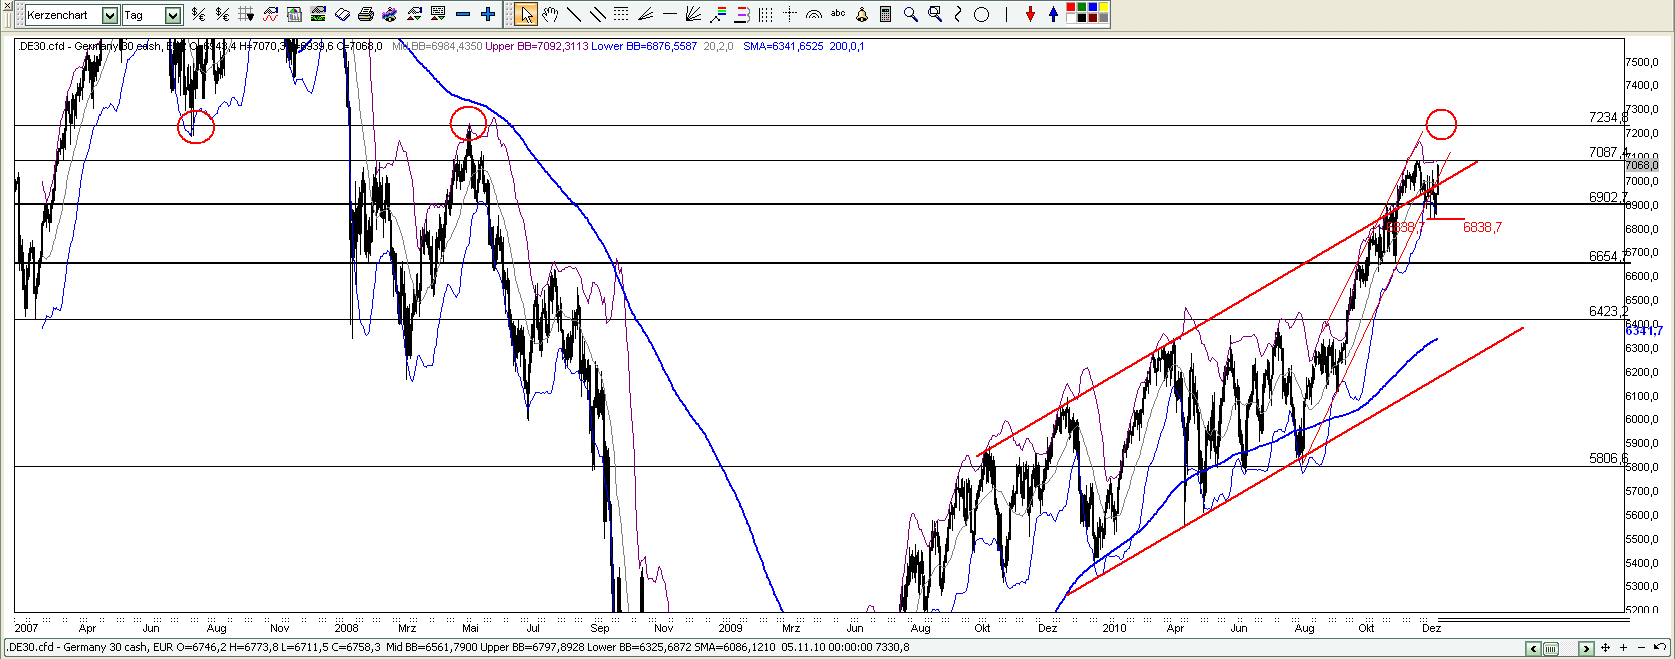Click the blue plus toolbar icon

click(x=487, y=14)
